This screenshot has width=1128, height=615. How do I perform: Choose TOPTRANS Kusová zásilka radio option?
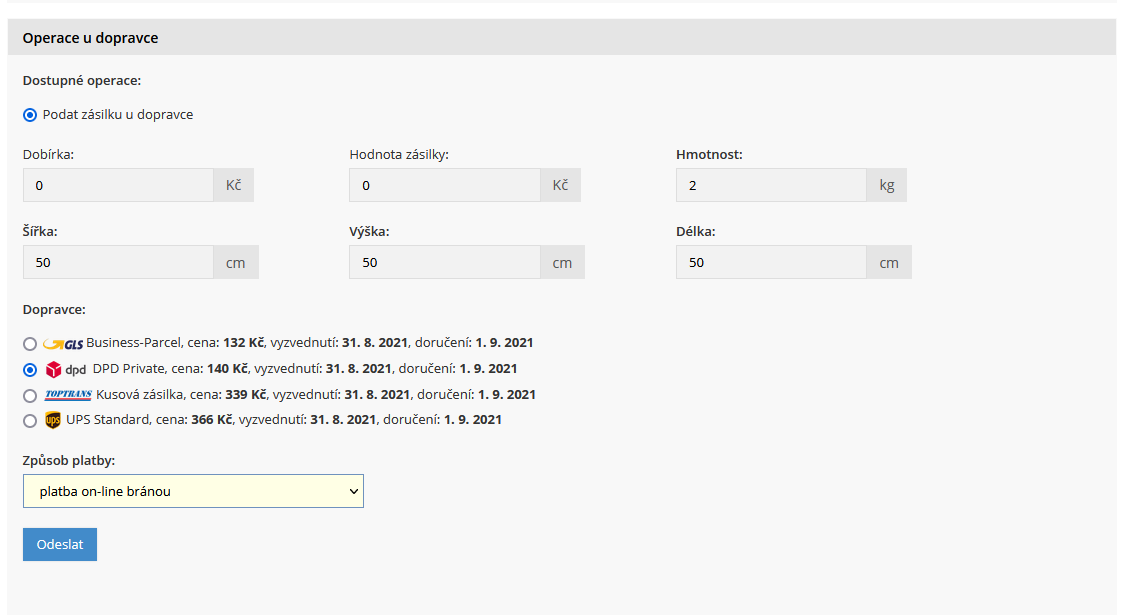point(30,395)
